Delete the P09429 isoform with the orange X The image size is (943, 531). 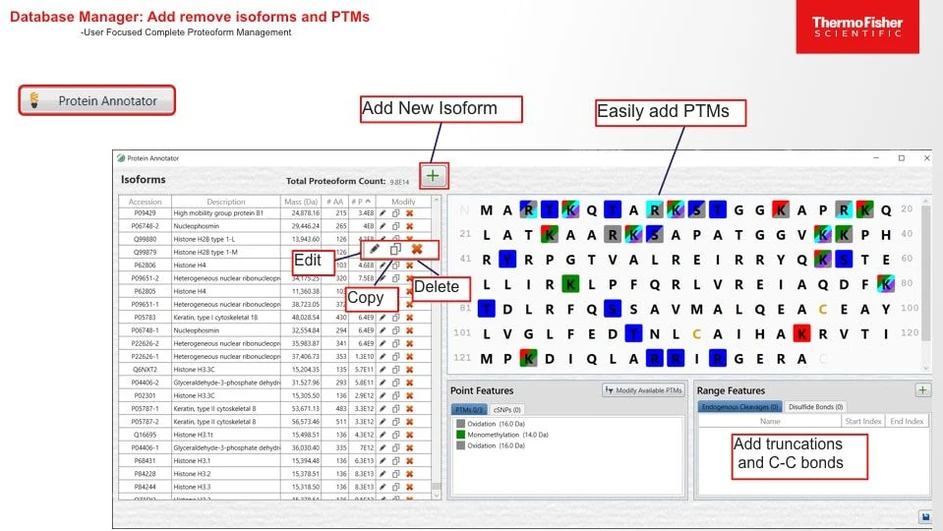click(x=410, y=213)
